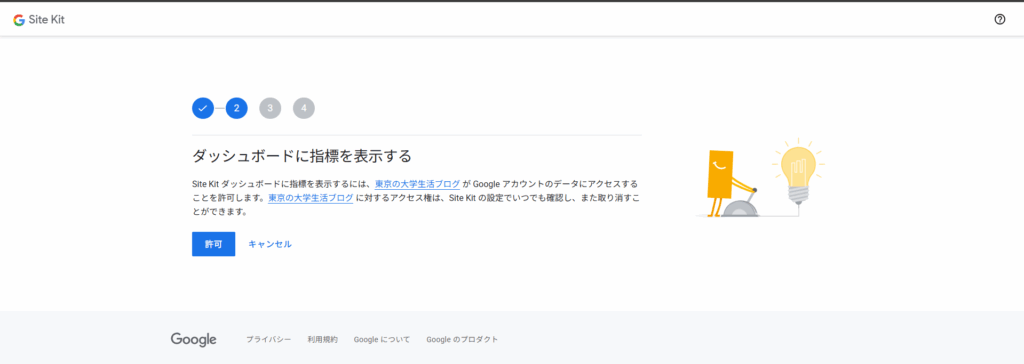Click the help question mark icon
This screenshot has height=364, width=1024.
click(x=999, y=20)
